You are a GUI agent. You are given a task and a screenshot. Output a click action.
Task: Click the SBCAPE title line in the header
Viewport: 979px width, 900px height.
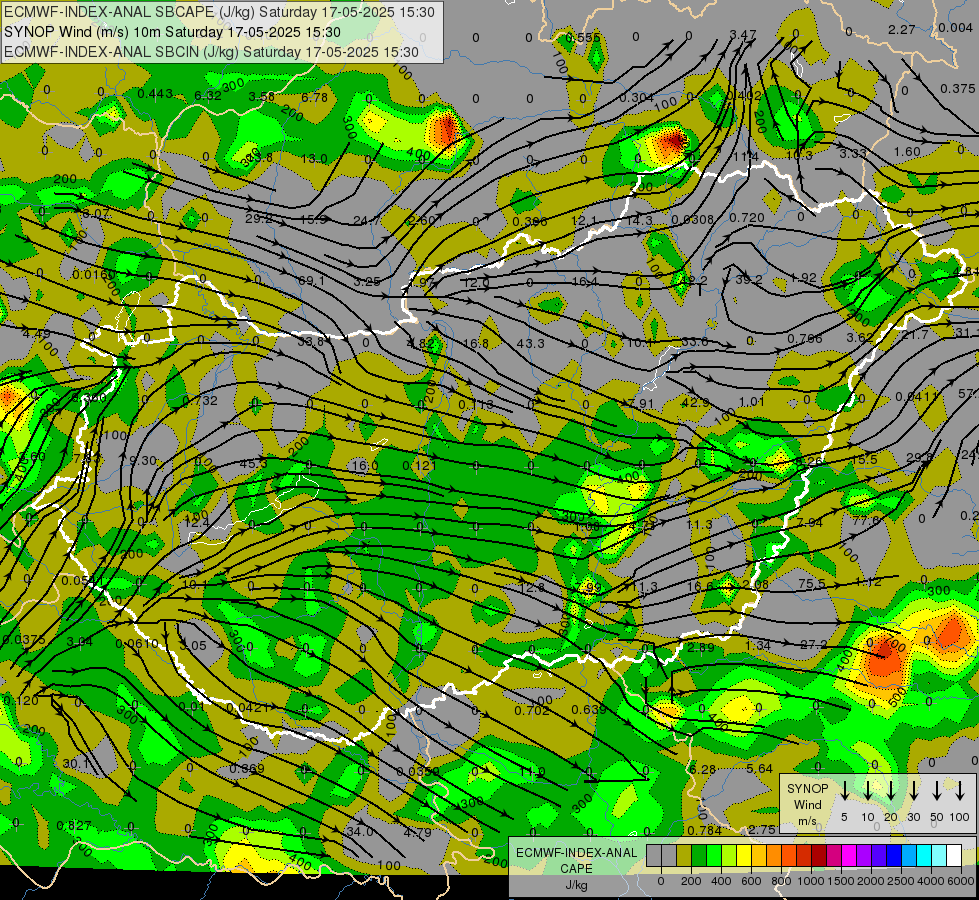coord(219,12)
